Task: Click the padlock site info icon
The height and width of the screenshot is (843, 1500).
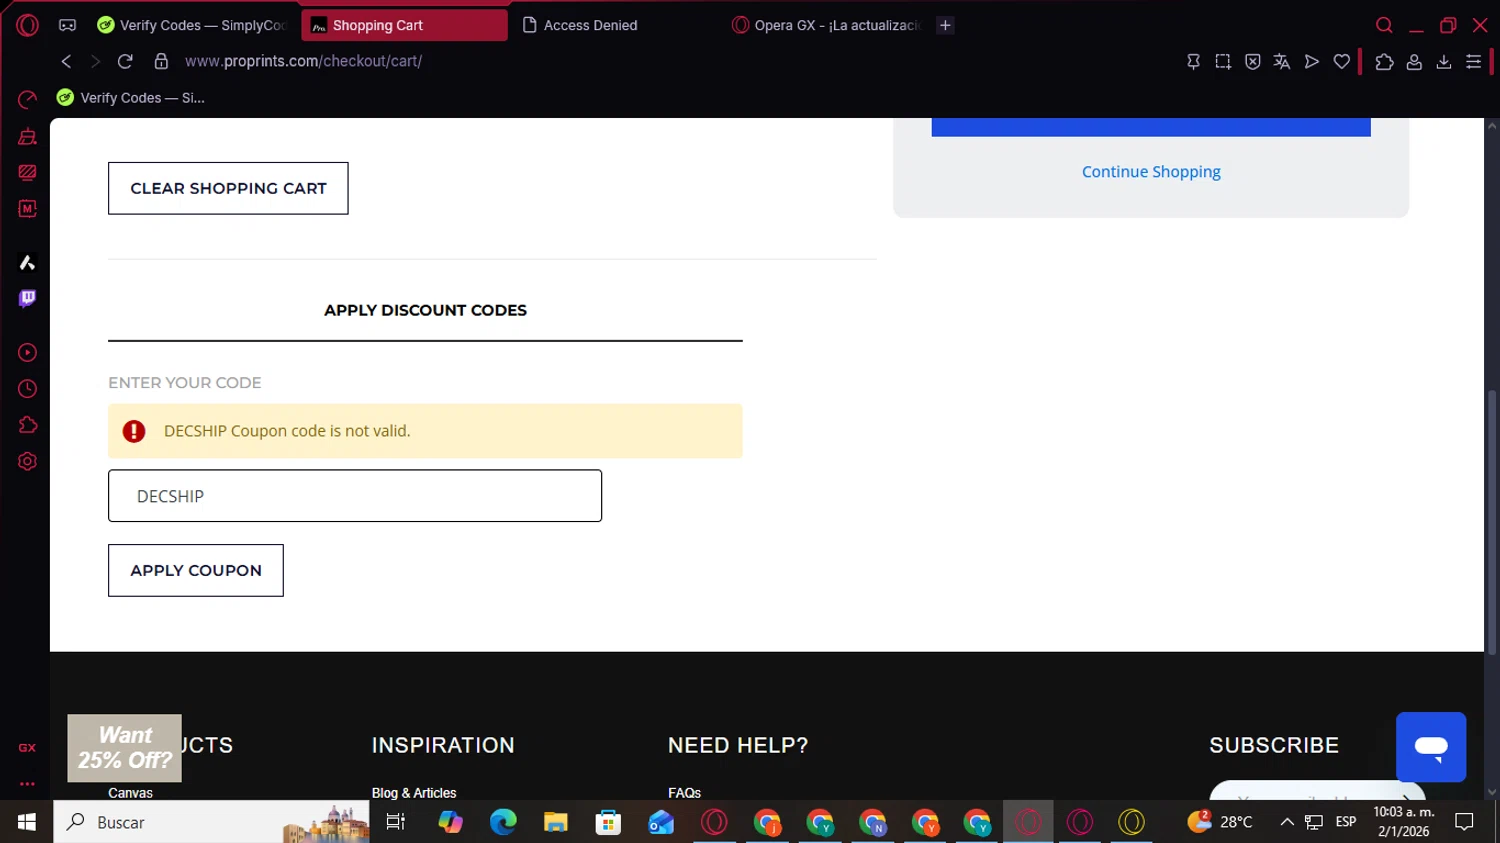Action: (161, 61)
